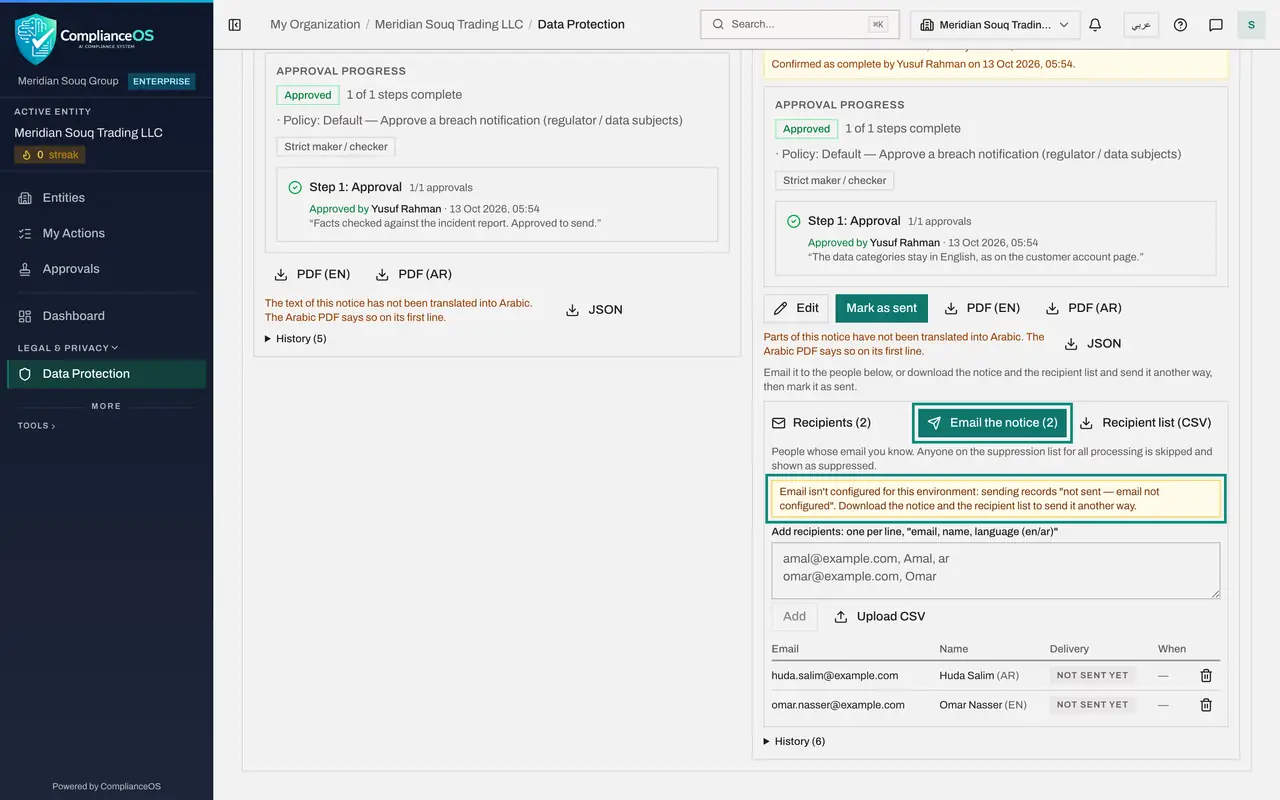The width and height of the screenshot is (1280, 800).
Task: Click the Recipients (2) label
Action: (822, 423)
